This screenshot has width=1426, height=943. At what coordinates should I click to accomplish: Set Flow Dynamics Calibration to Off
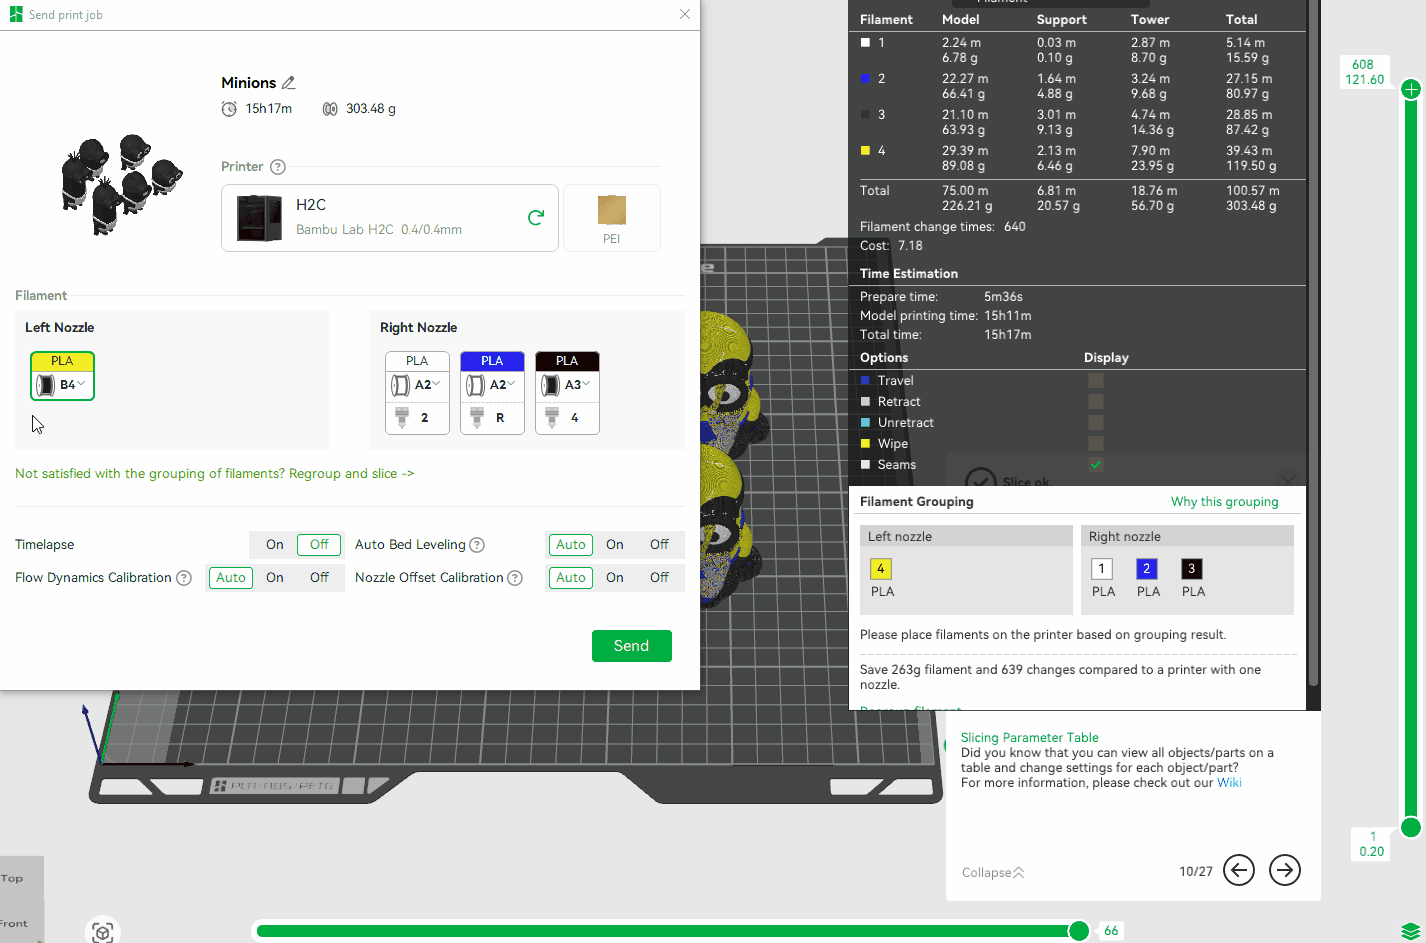[x=319, y=578]
